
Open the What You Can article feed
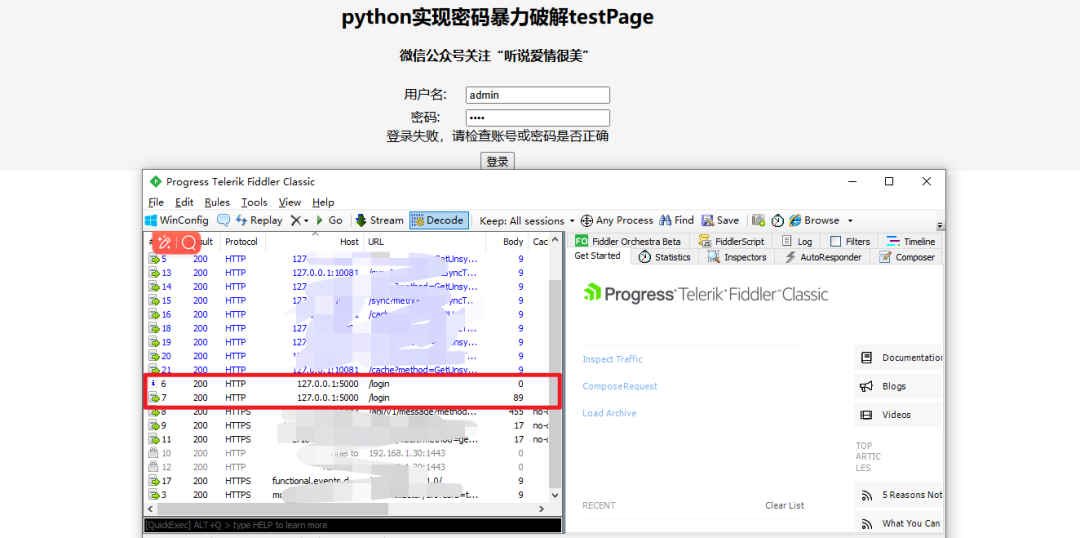tap(898, 523)
